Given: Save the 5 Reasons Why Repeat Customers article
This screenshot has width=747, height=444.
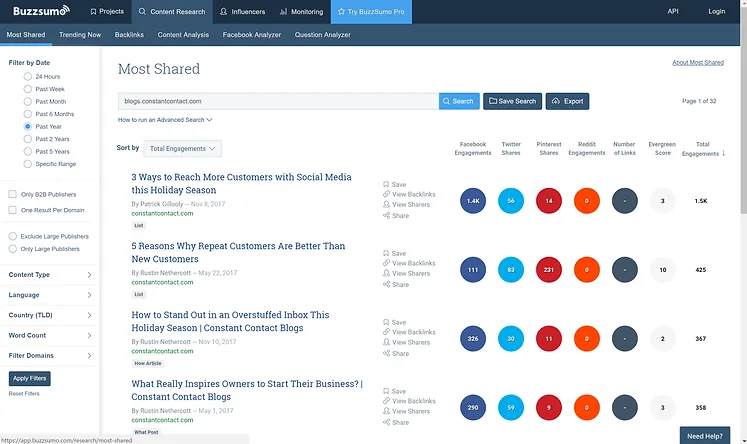Looking at the screenshot, I should point(394,253).
